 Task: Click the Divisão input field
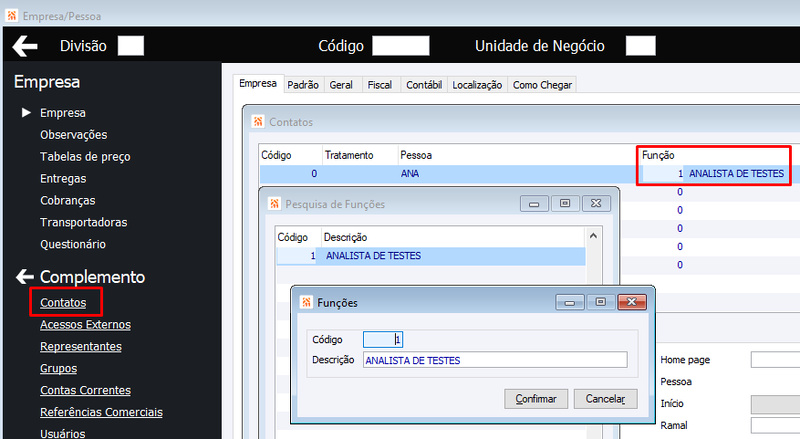tap(131, 45)
